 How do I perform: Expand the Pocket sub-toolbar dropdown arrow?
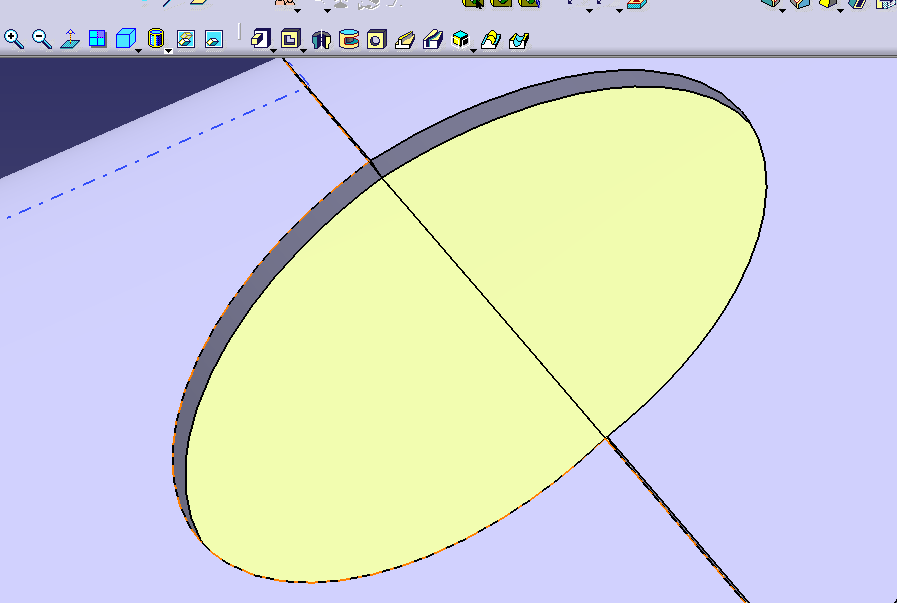(303, 51)
